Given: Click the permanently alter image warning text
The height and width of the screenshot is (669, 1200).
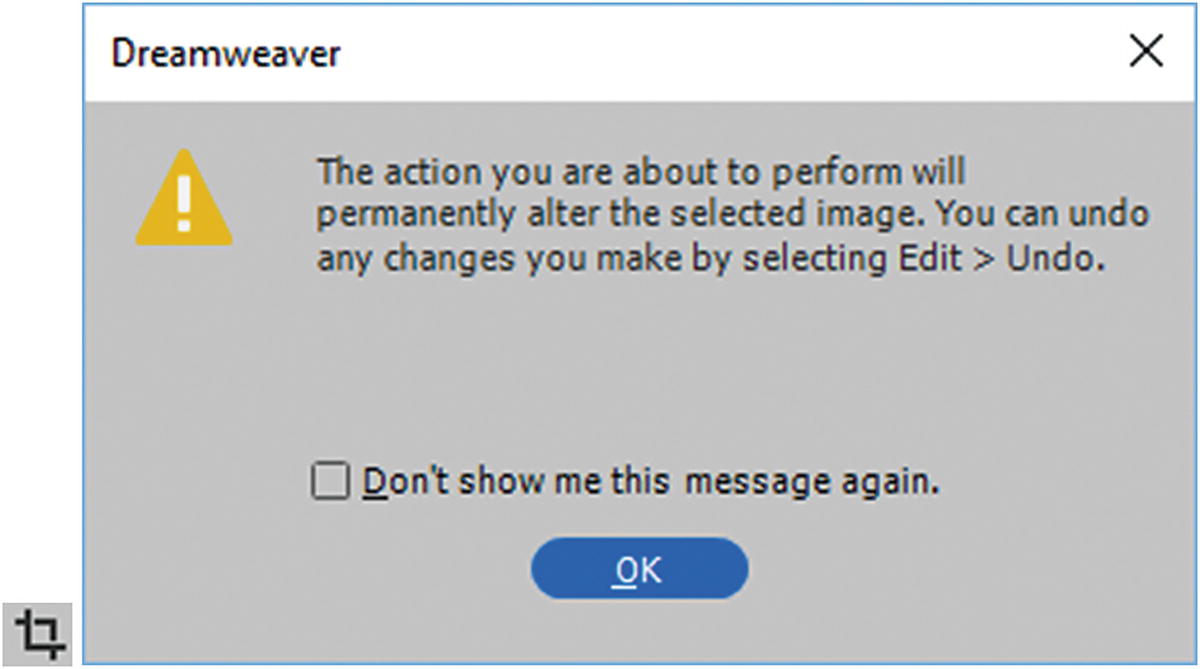Looking at the screenshot, I should pyautogui.click(x=732, y=216).
